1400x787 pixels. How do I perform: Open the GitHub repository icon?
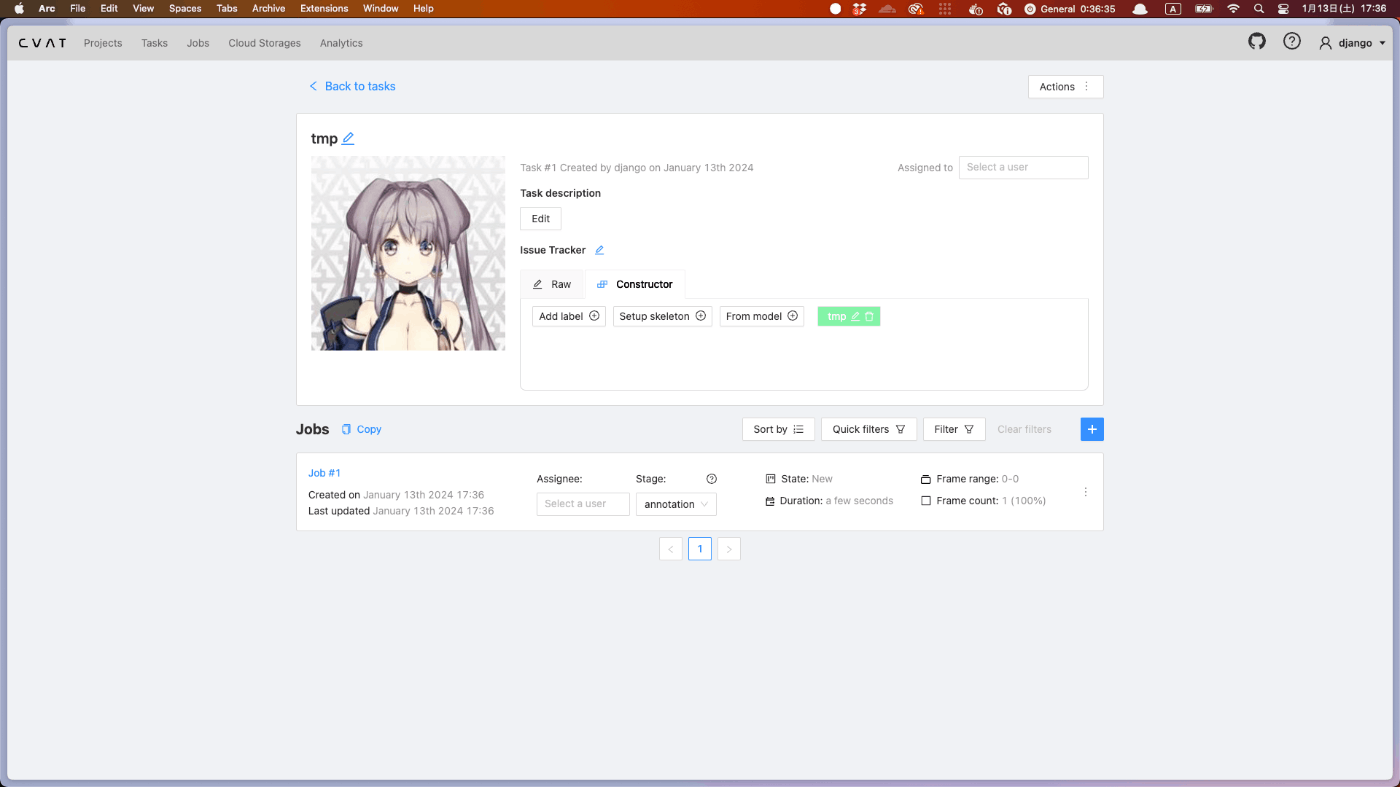1257,42
